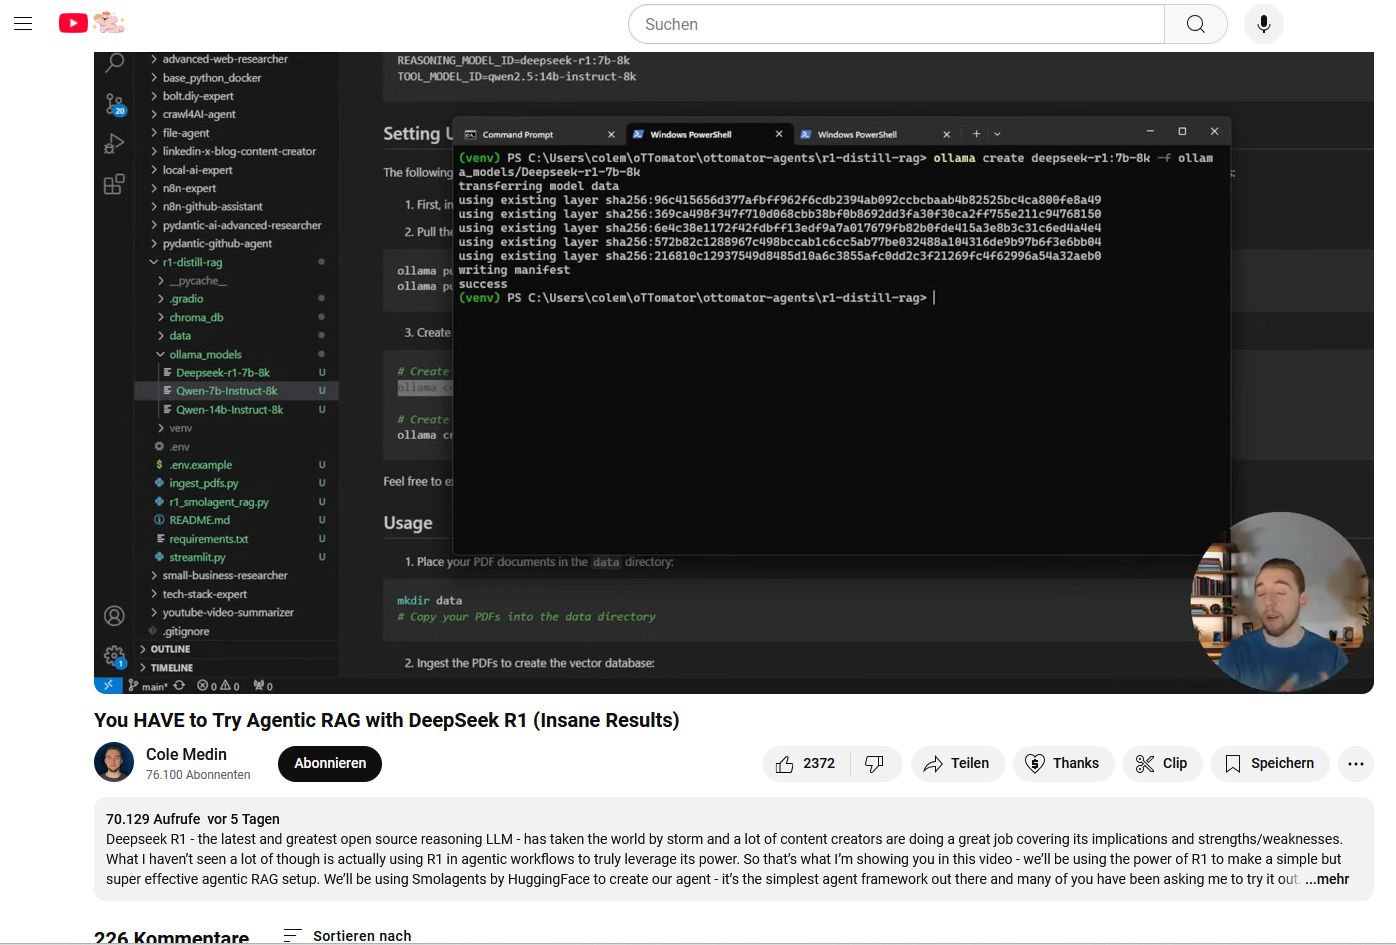Like the video with 2372 likes

click(x=806, y=764)
